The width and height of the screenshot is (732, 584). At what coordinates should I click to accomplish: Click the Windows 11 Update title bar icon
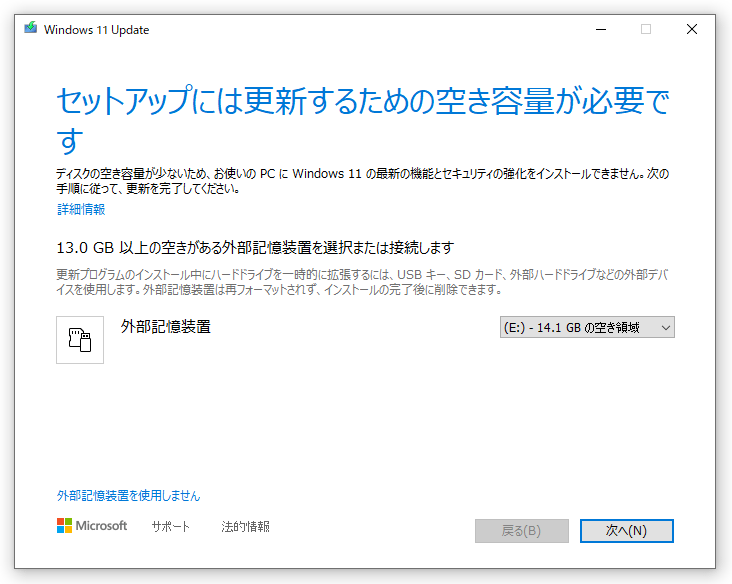pos(31,28)
